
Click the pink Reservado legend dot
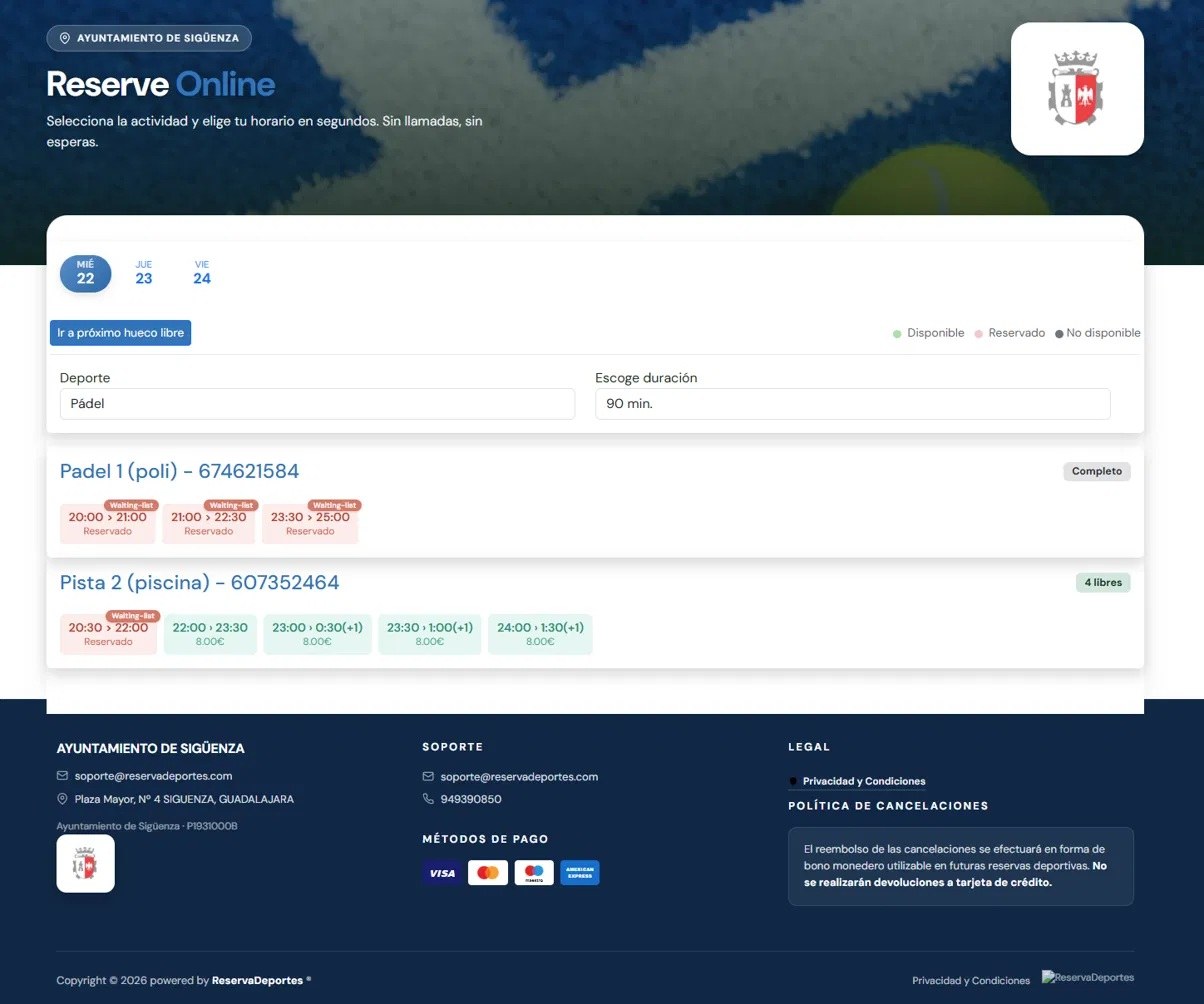tap(979, 334)
